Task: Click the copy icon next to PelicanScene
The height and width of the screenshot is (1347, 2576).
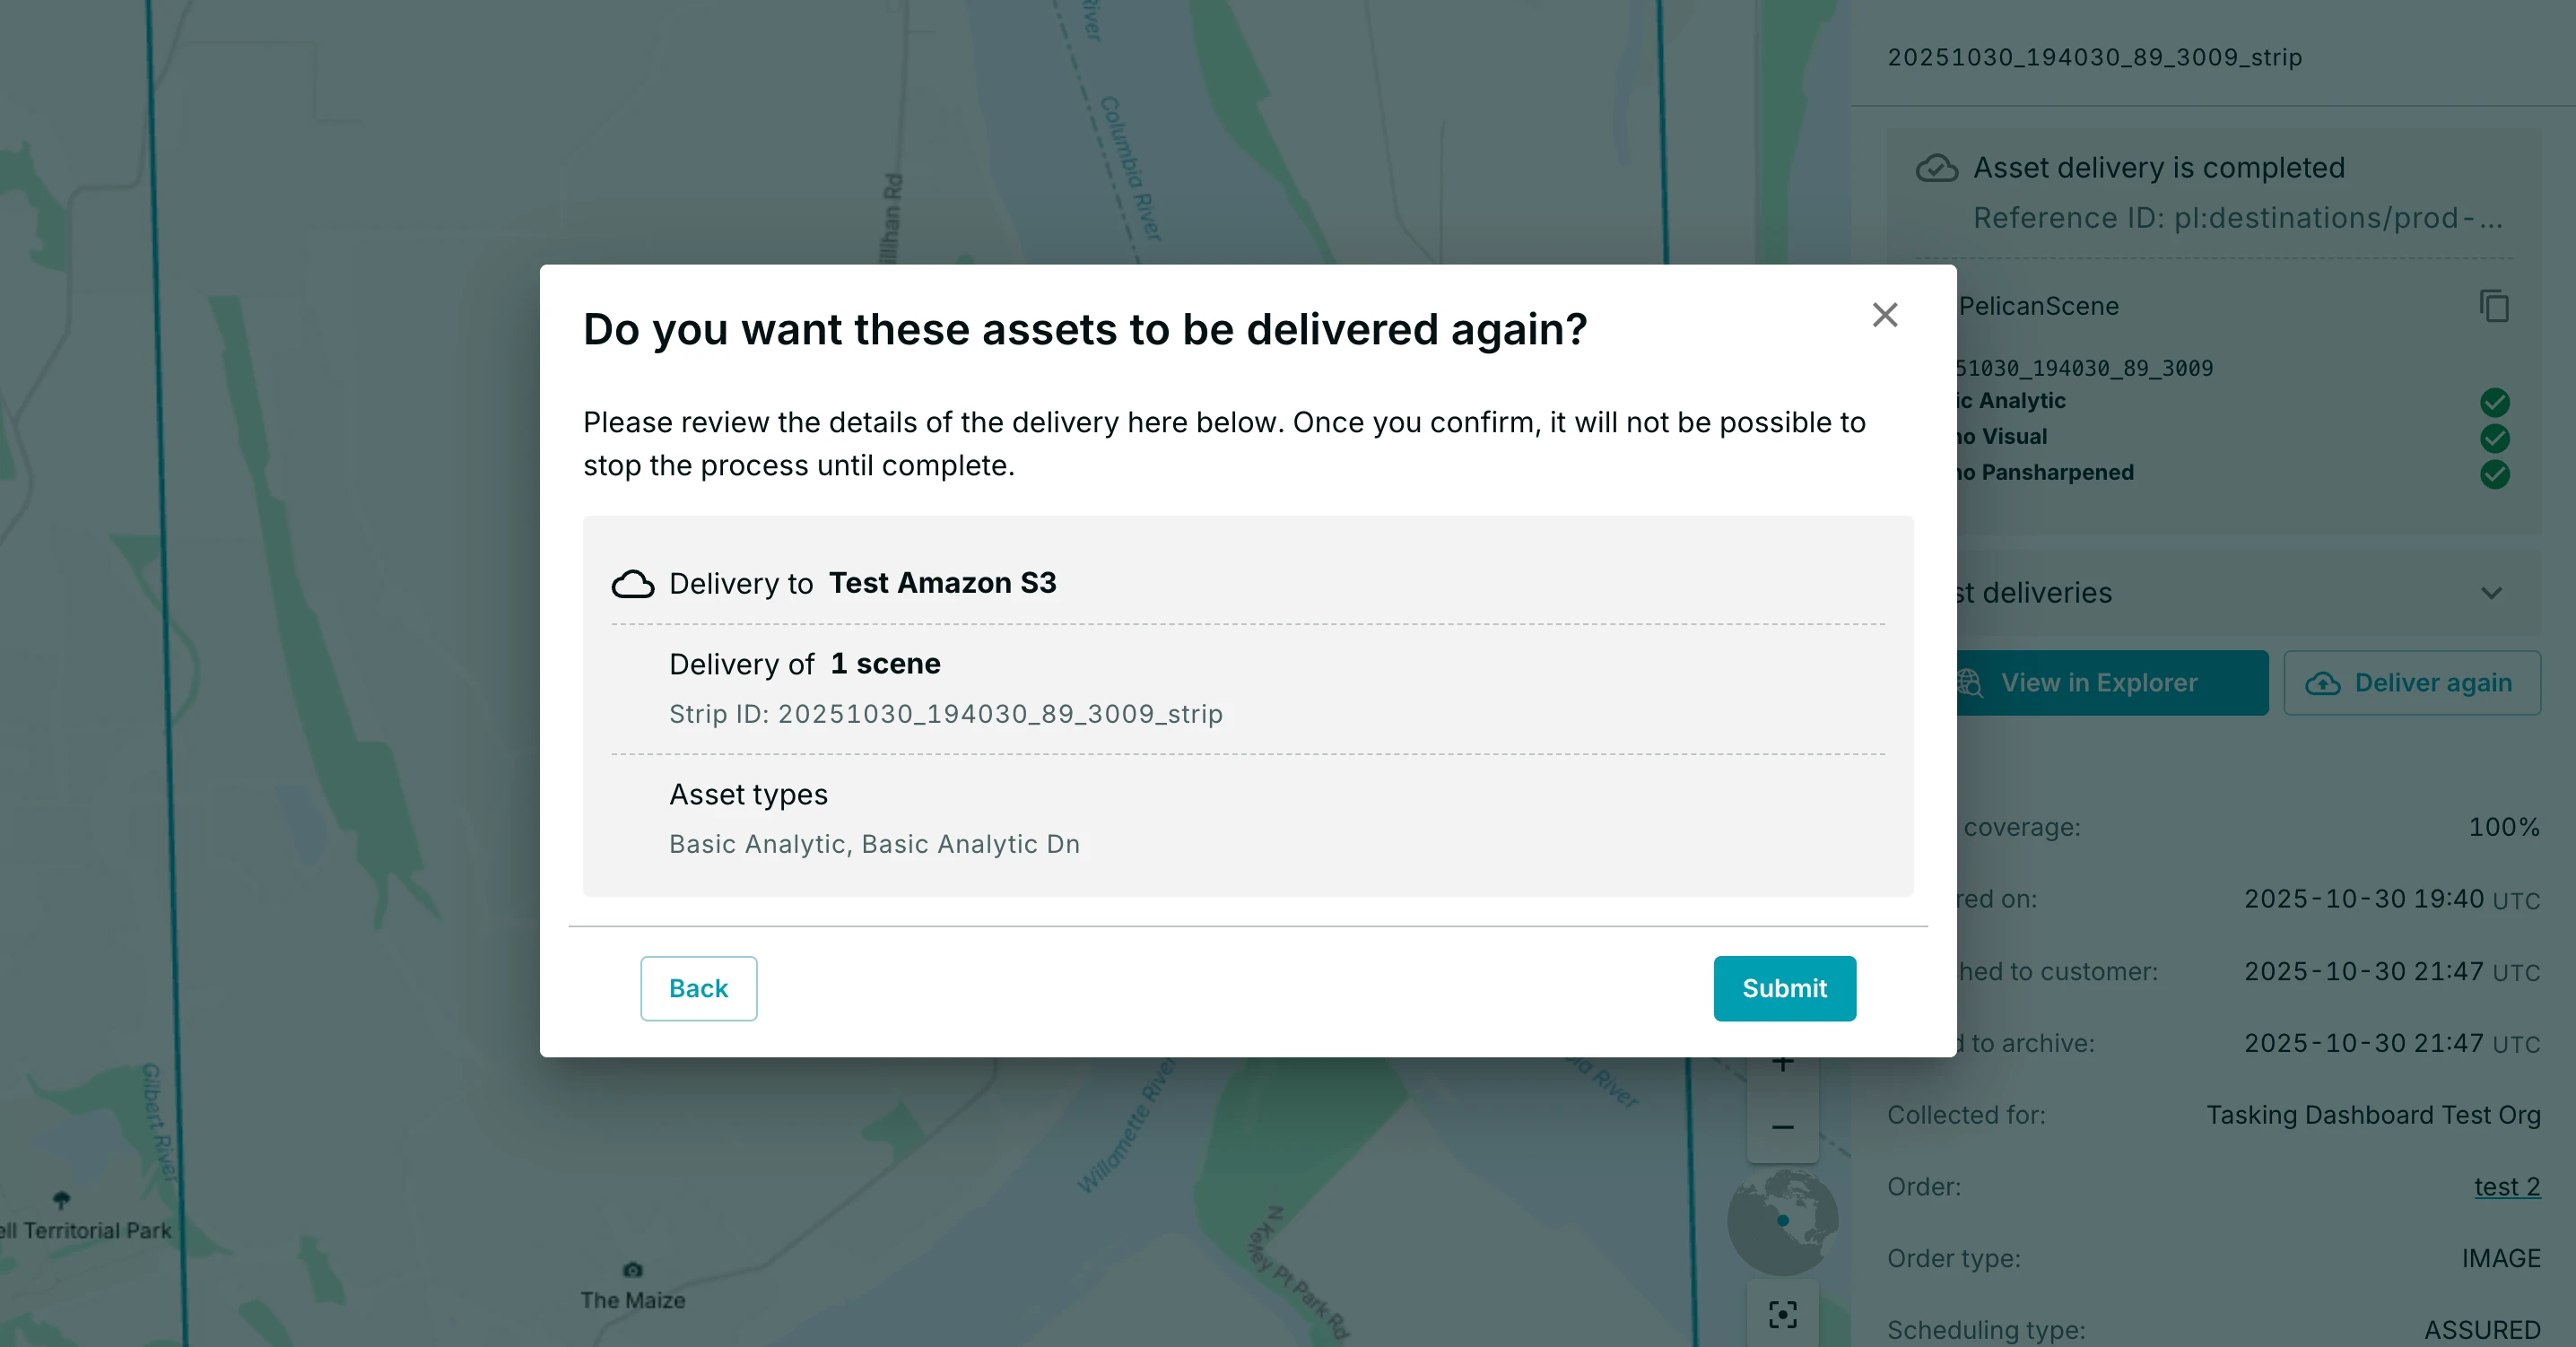Action: [2494, 306]
